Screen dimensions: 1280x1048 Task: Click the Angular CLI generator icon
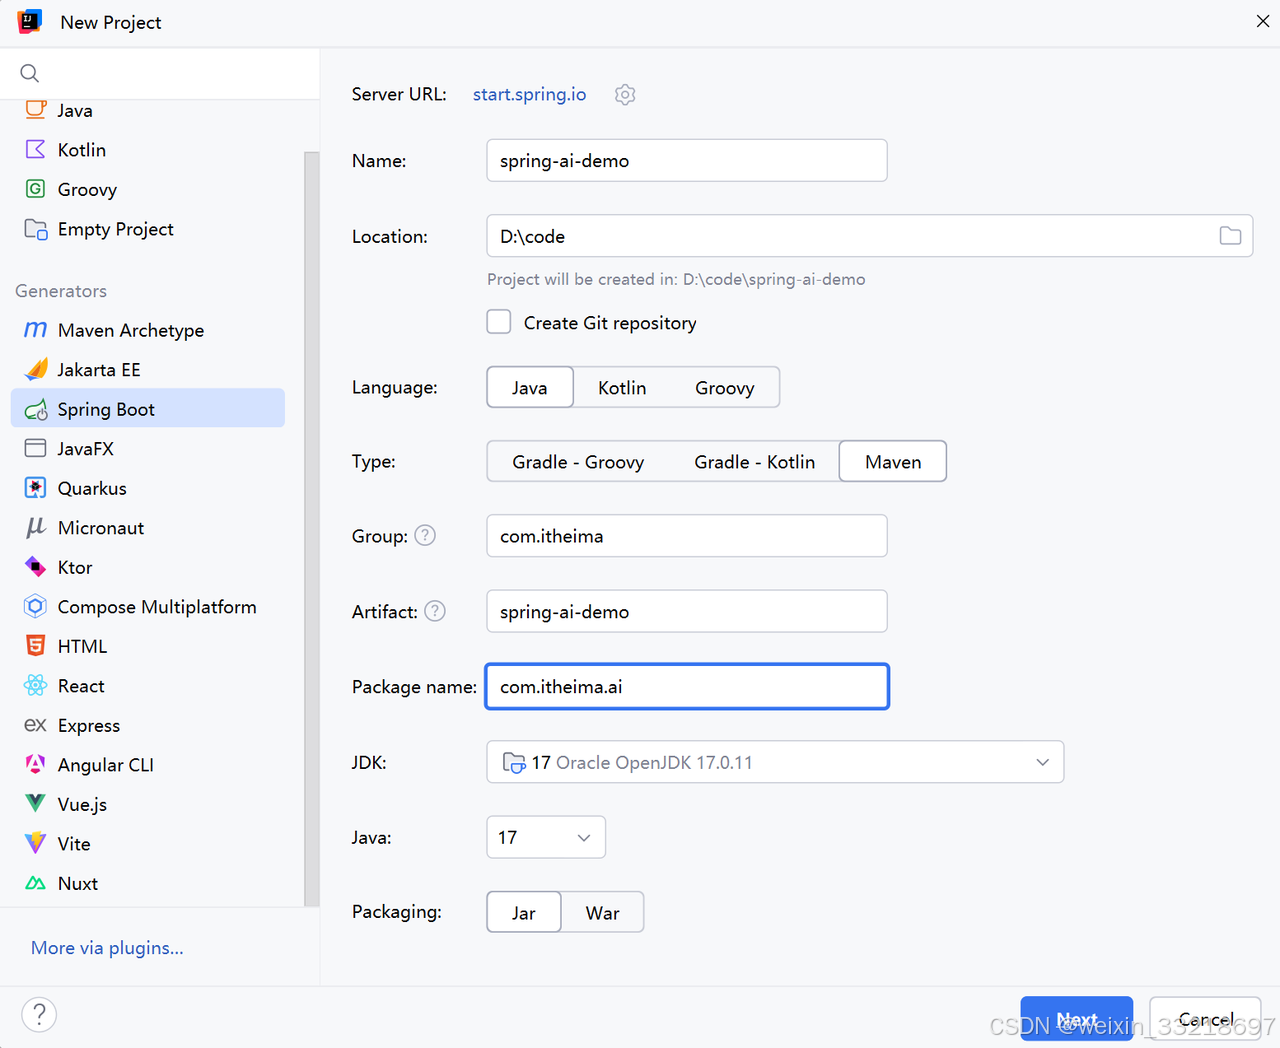pos(36,765)
